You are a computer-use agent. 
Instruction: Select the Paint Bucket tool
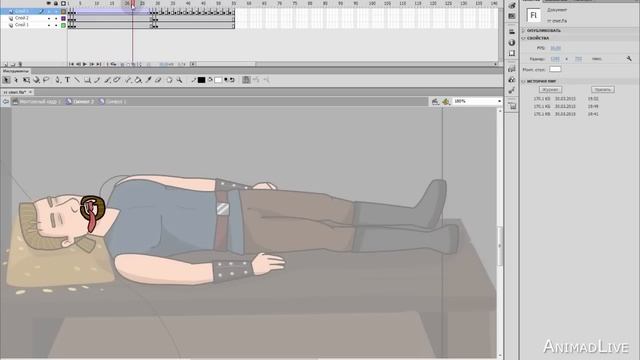click(x=138, y=80)
